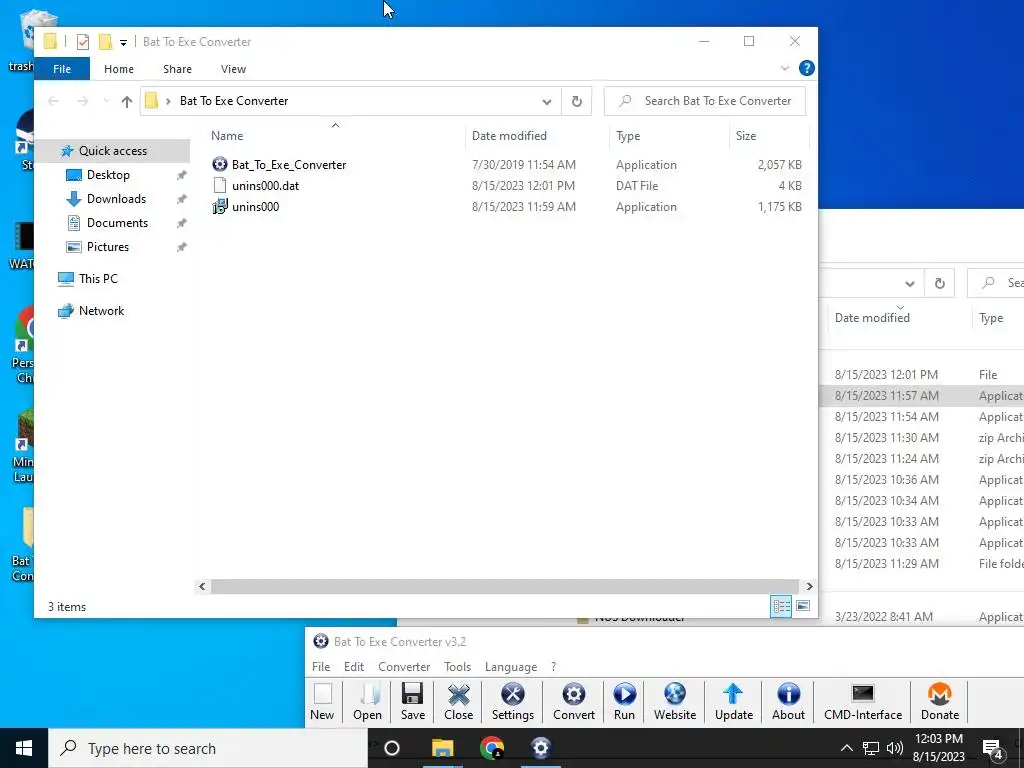The width and height of the screenshot is (1024, 768).
Task: Click the Properties checkmark quick access icon
Action: [83, 42]
